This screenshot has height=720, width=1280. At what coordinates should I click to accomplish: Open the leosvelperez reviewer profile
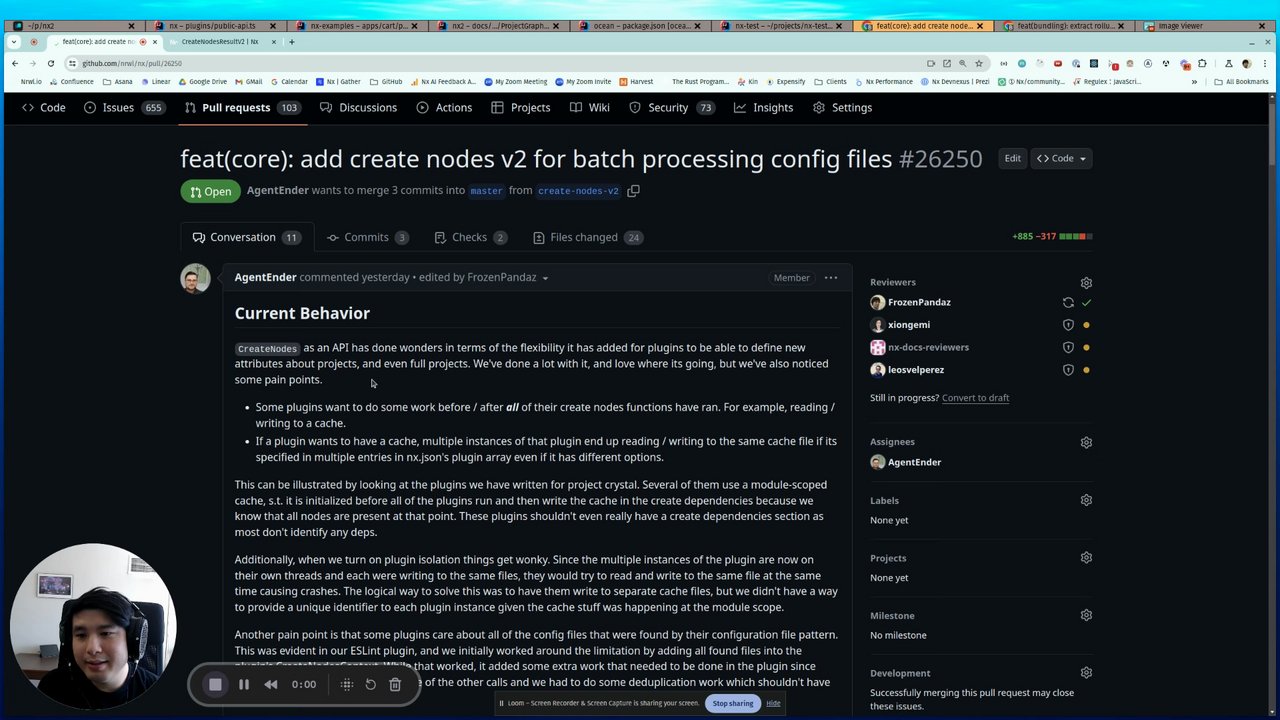coord(916,370)
